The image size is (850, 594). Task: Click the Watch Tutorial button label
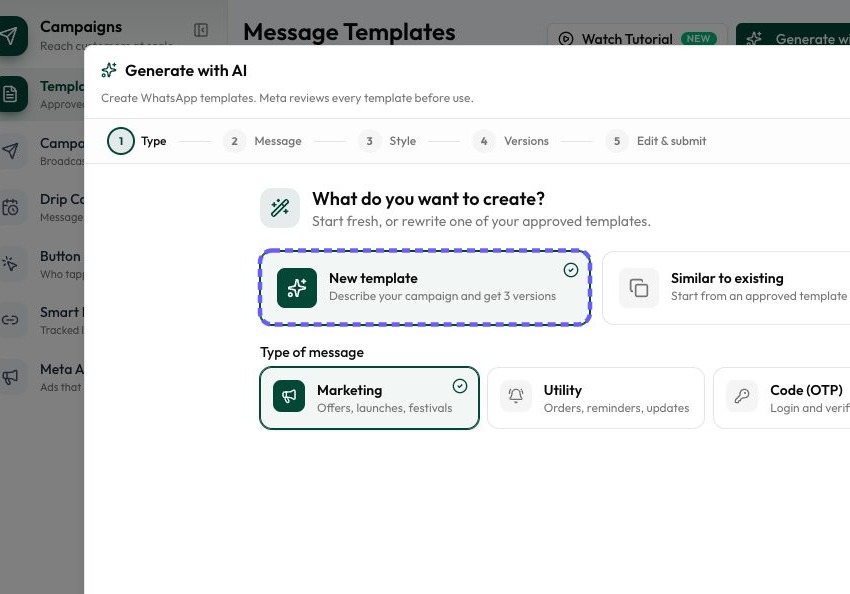[627, 39]
